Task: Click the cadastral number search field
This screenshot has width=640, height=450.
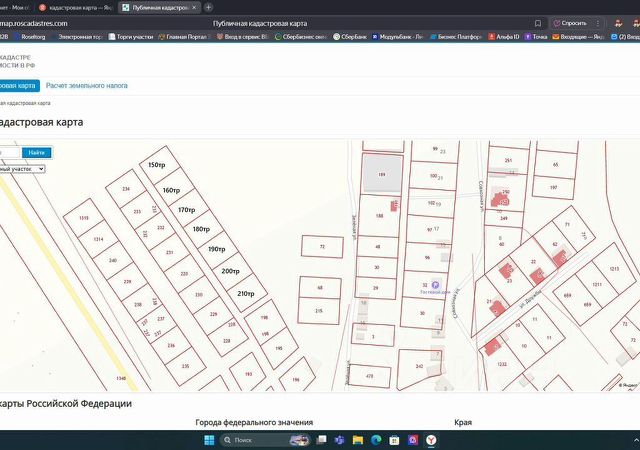Action: click(x=10, y=153)
